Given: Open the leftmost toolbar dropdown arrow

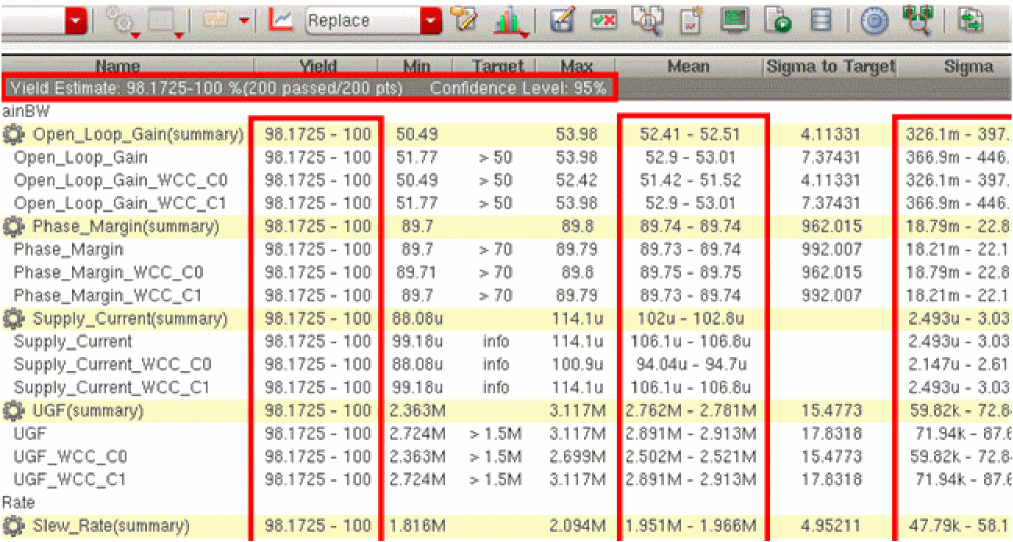Looking at the screenshot, I should pyautogui.click(x=76, y=21).
